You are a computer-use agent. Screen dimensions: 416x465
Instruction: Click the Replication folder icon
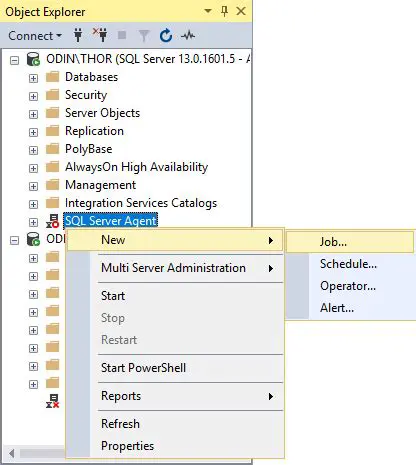click(x=52, y=131)
